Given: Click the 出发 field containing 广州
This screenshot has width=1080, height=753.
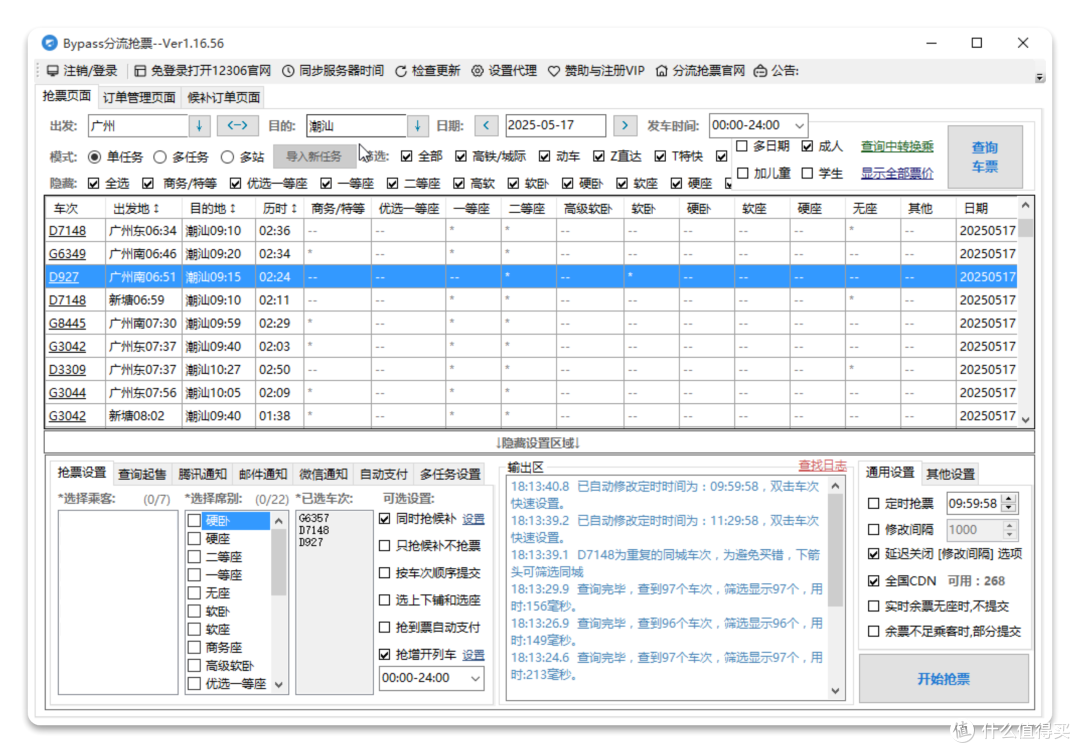Looking at the screenshot, I should 138,126.
